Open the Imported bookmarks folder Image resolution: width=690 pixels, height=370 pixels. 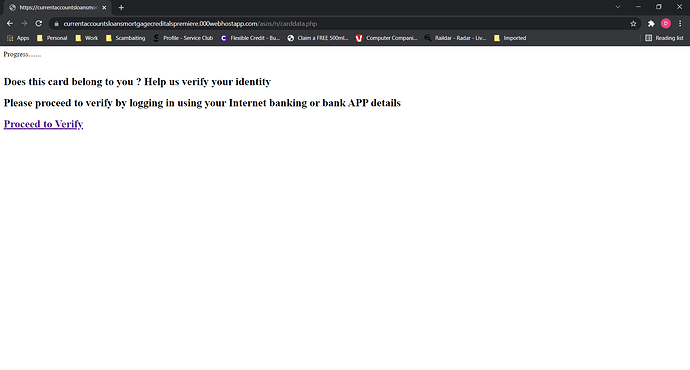(x=510, y=38)
